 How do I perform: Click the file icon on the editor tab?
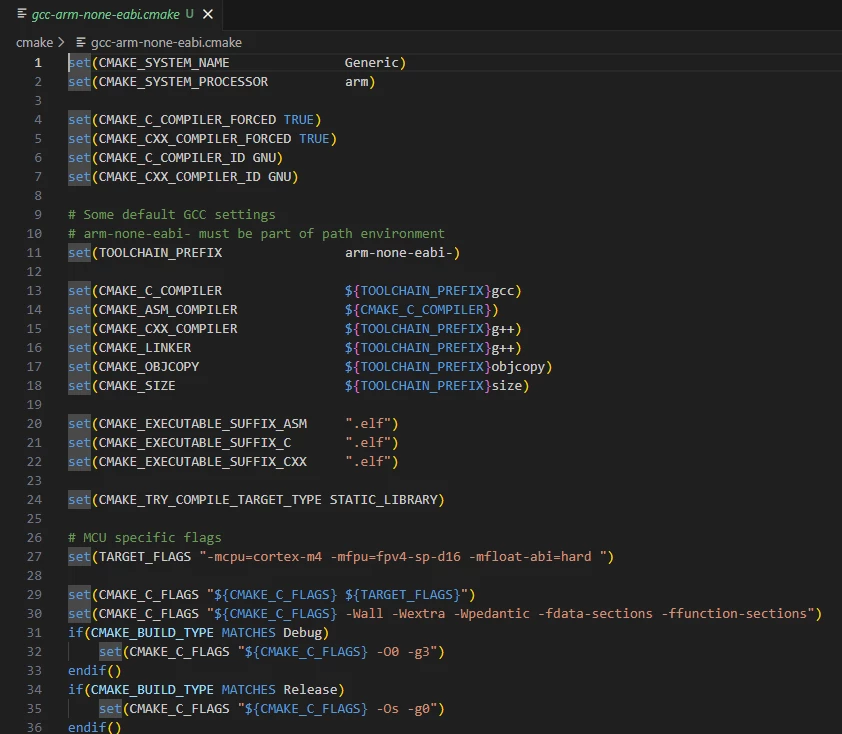click(21, 13)
